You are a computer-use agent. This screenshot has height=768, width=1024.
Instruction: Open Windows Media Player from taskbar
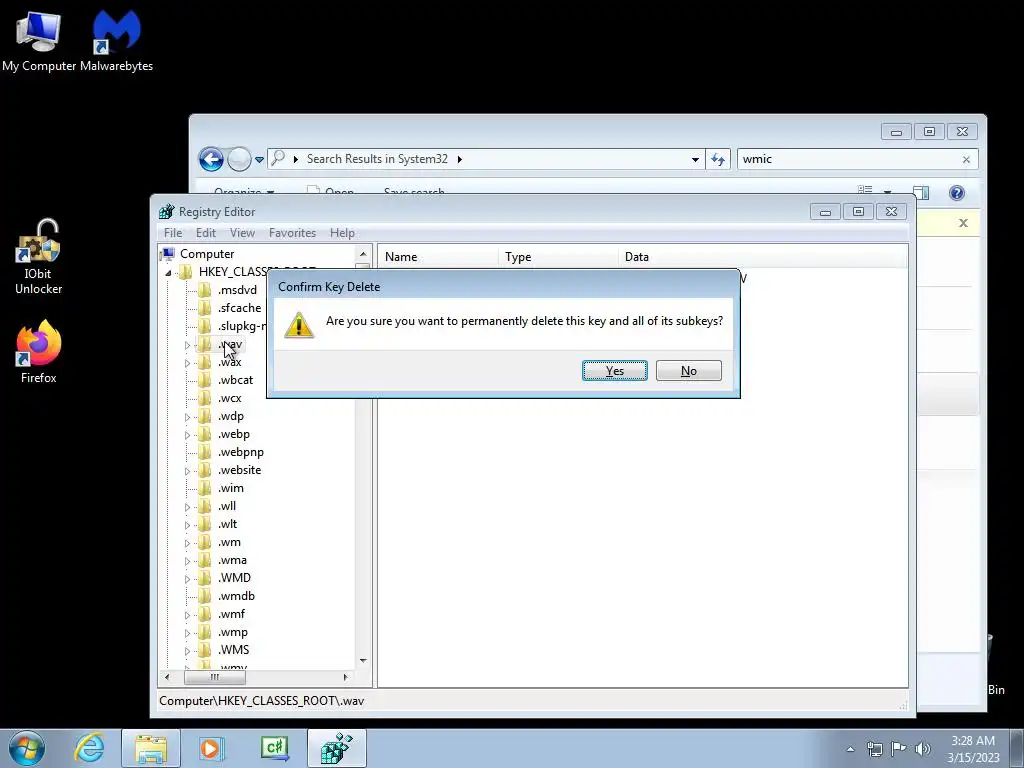click(x=211, y=748)
